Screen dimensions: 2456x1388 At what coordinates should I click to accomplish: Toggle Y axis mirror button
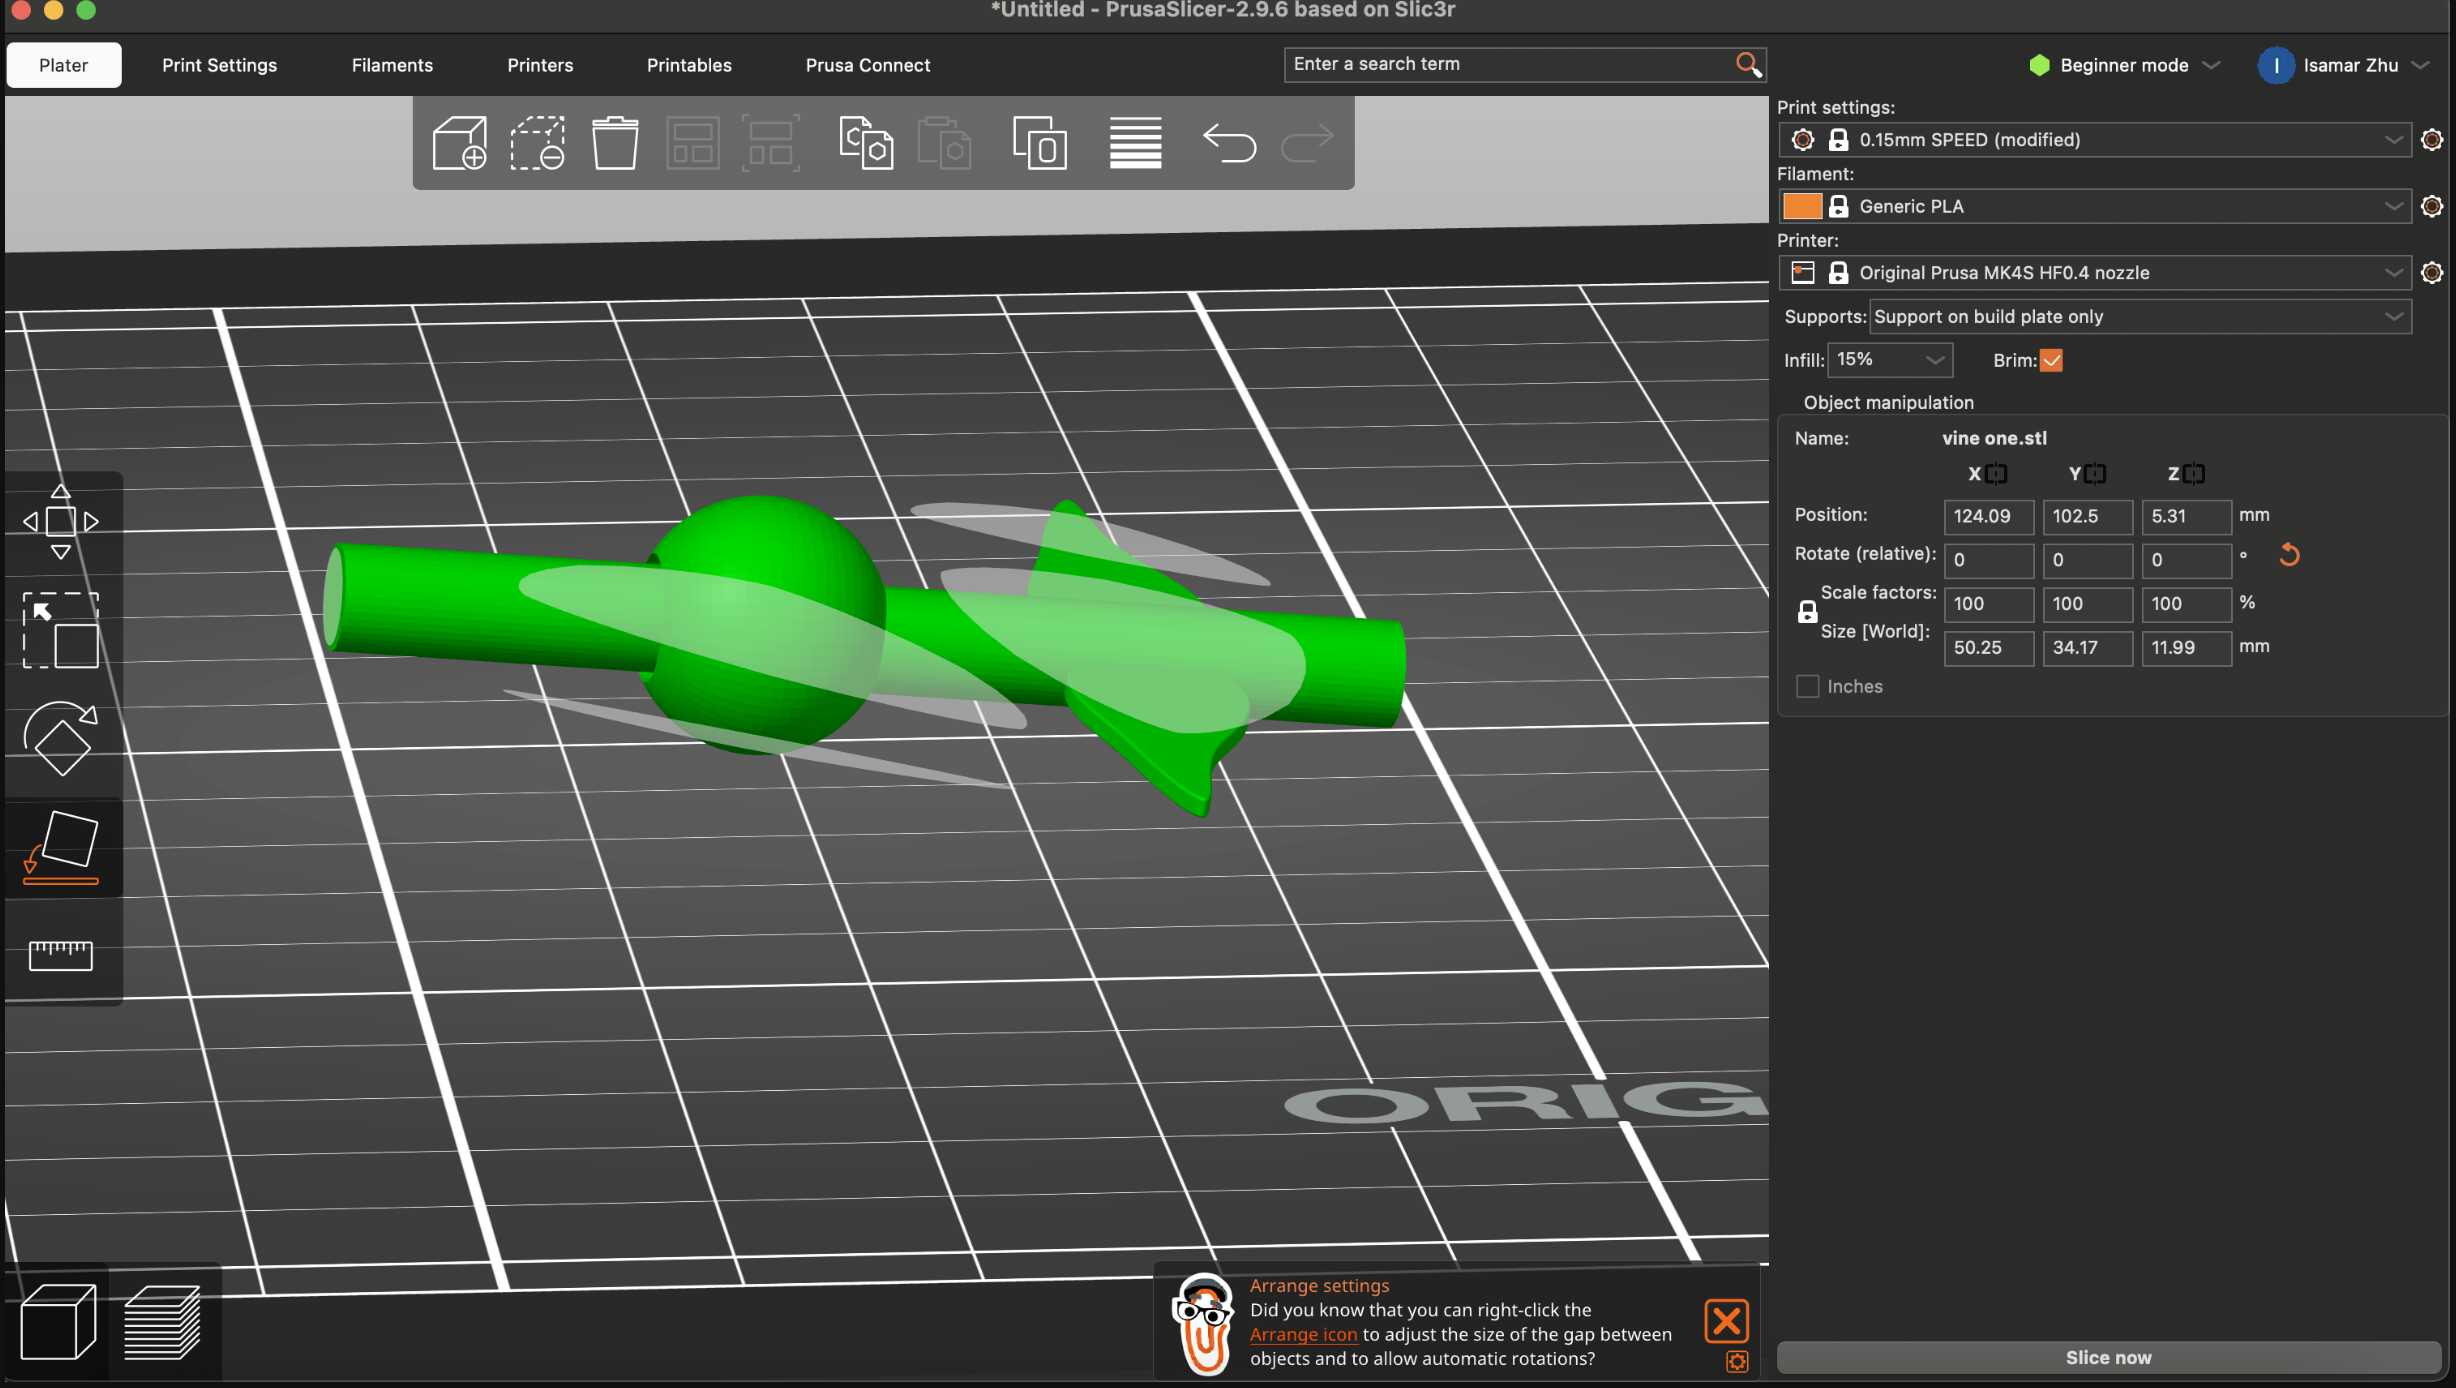(2095, 474)
